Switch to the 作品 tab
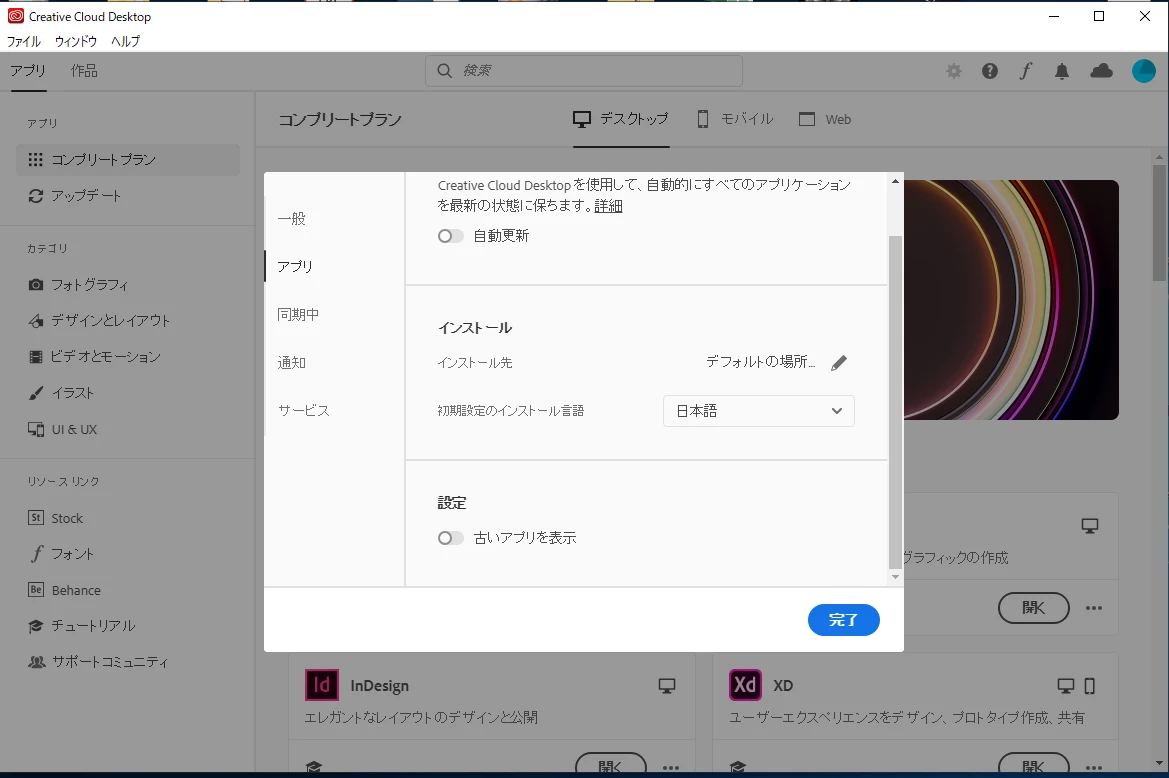Screen dimensions: 1169x778 (x=84, y=71)
